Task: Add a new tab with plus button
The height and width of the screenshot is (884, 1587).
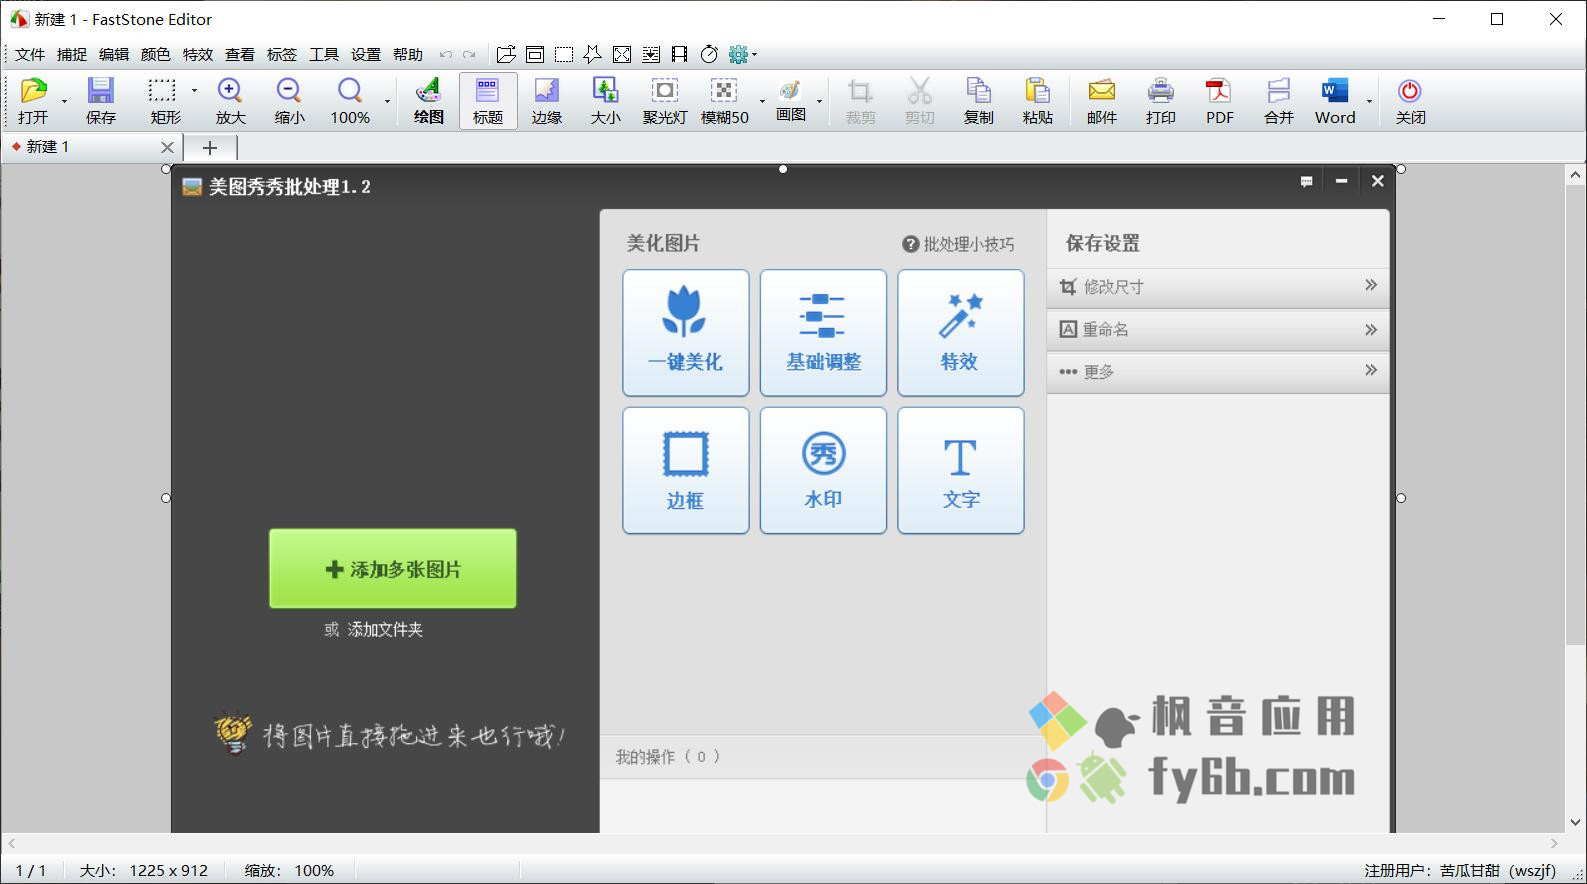Action: 209,148
